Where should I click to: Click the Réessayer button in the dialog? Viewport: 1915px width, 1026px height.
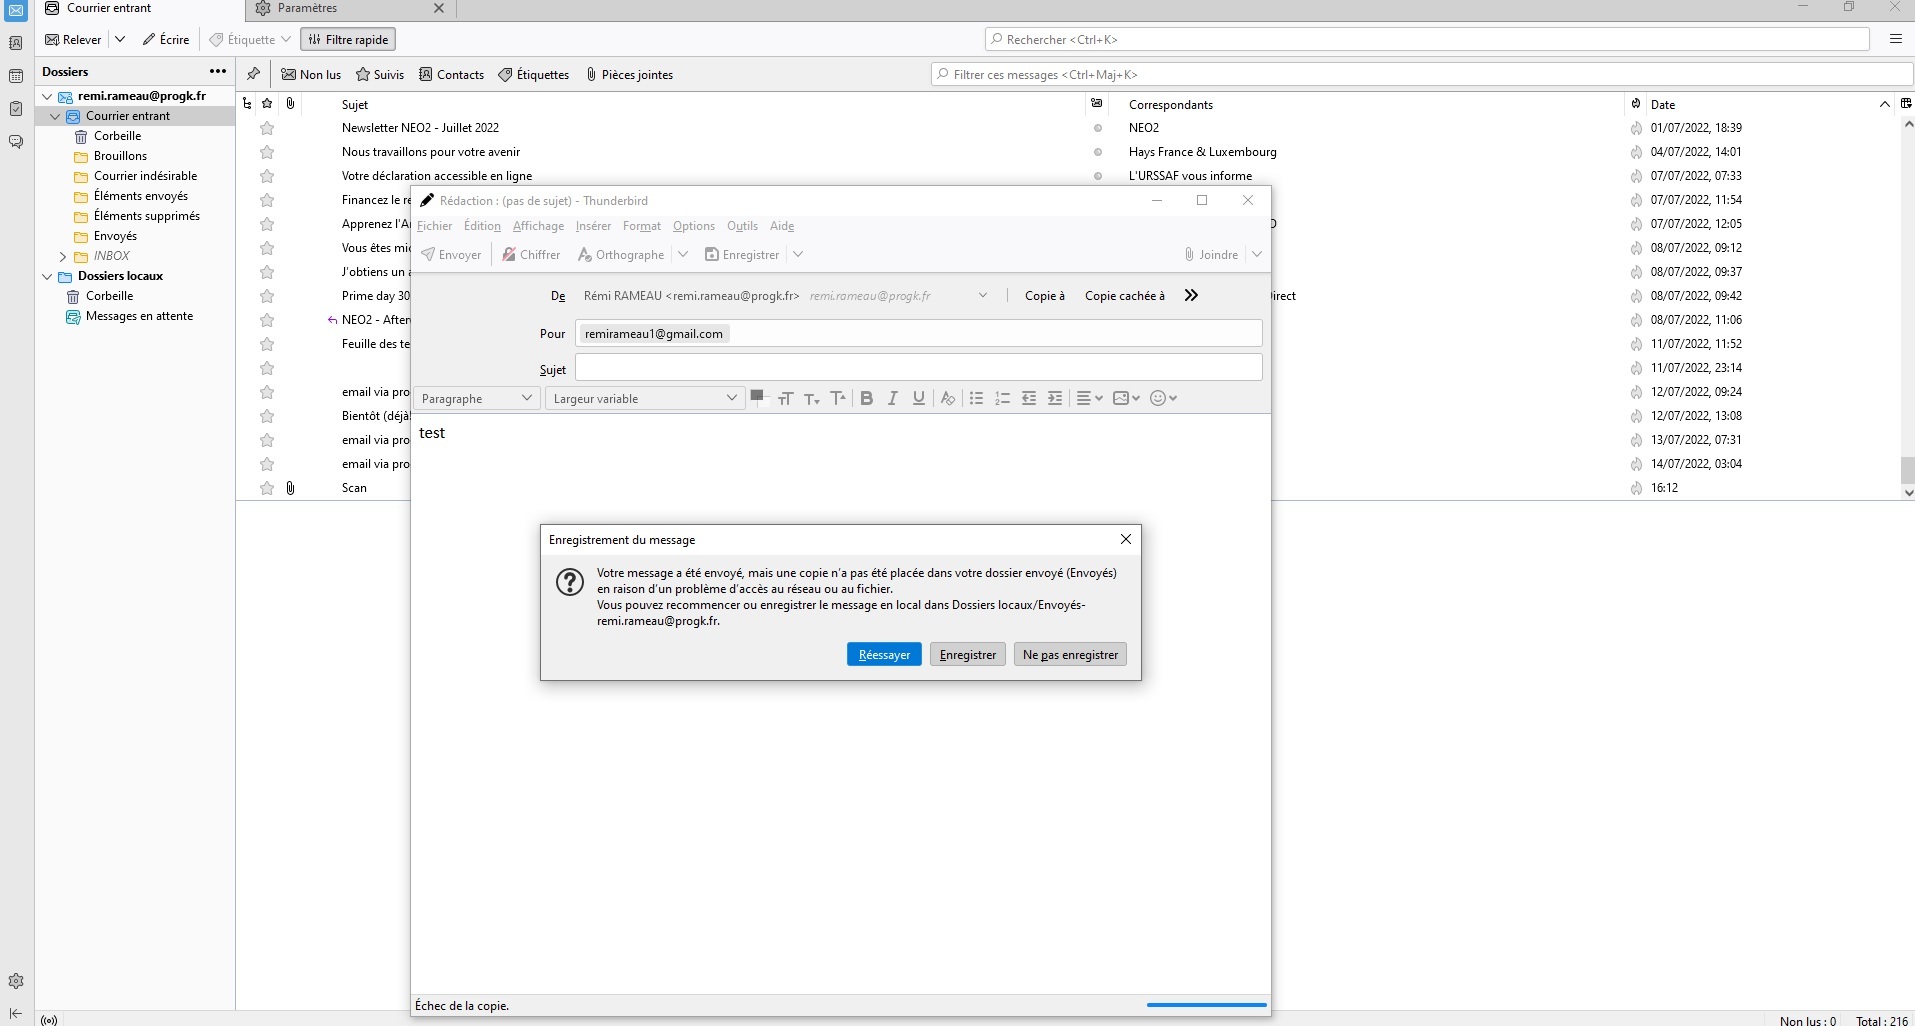tap(884, 655)
